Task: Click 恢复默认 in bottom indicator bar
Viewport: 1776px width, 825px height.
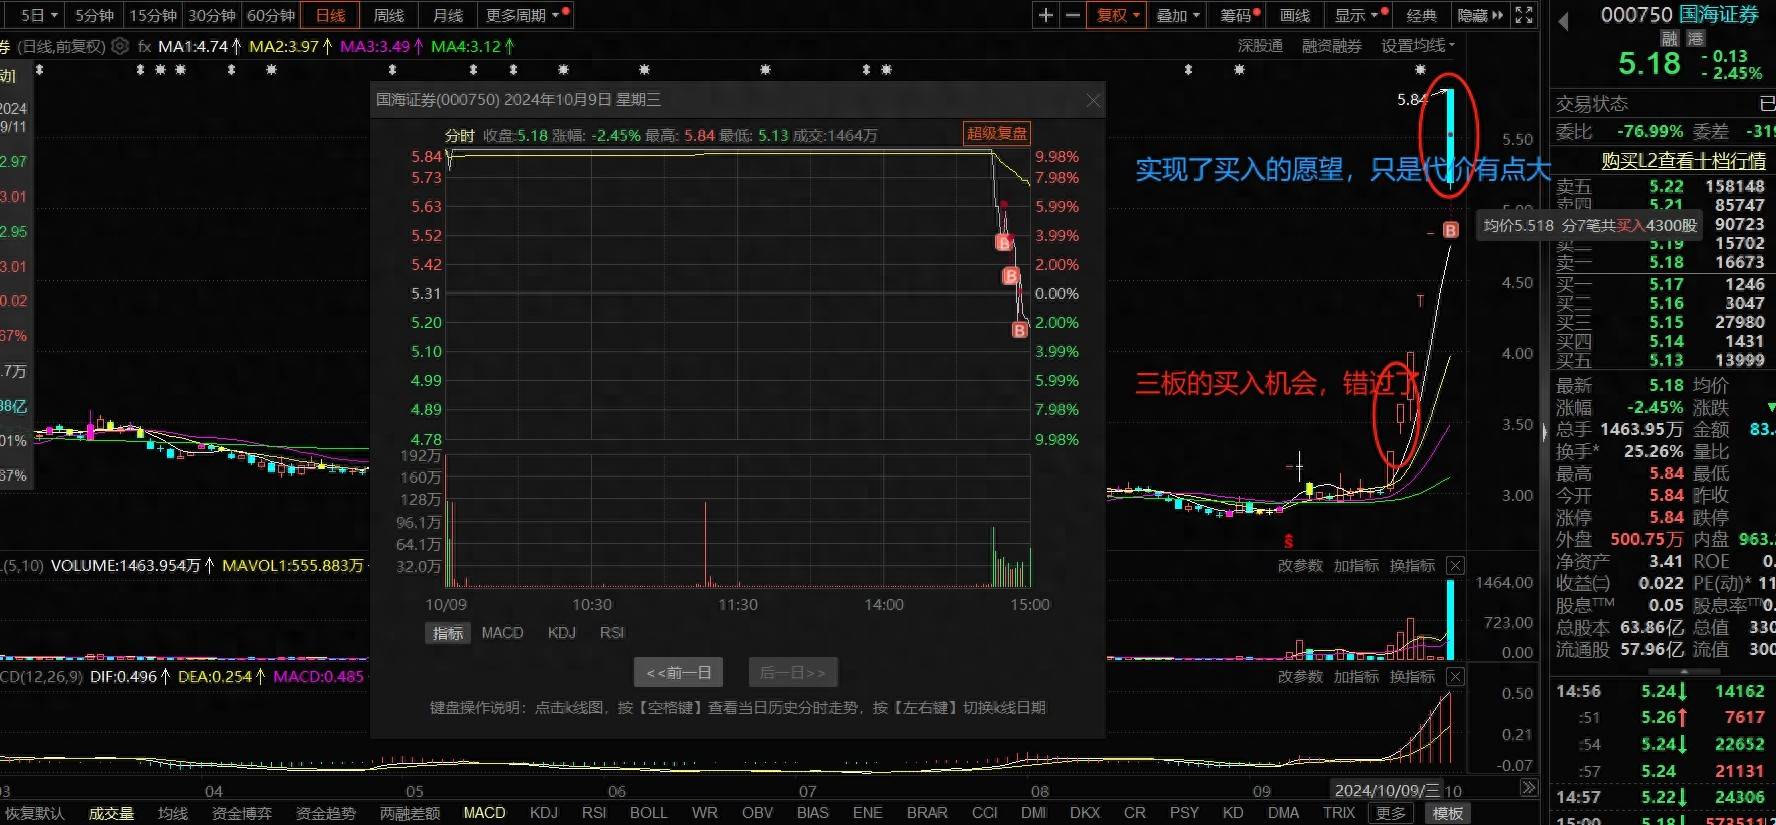Action: pyautogui.click(x=34, y=813)
